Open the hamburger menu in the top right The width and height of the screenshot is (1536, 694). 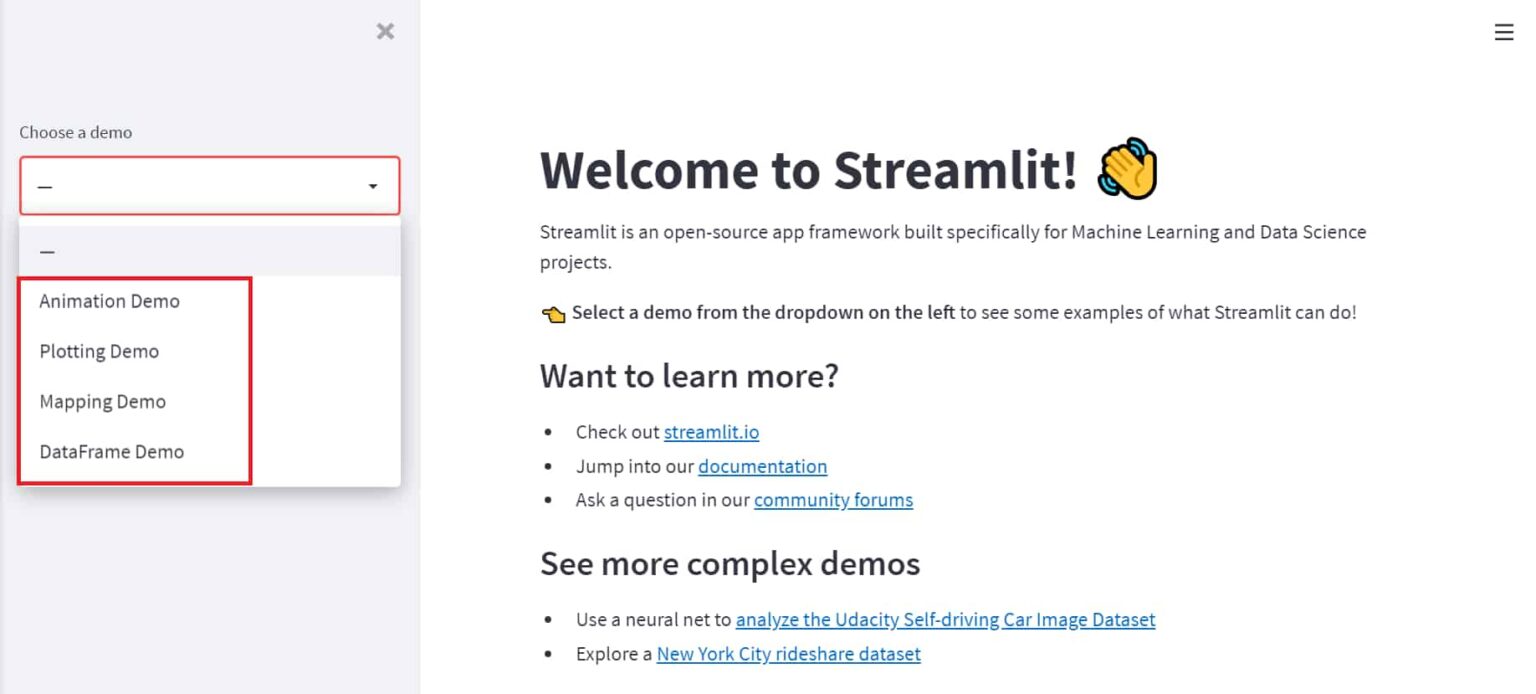1504,31
